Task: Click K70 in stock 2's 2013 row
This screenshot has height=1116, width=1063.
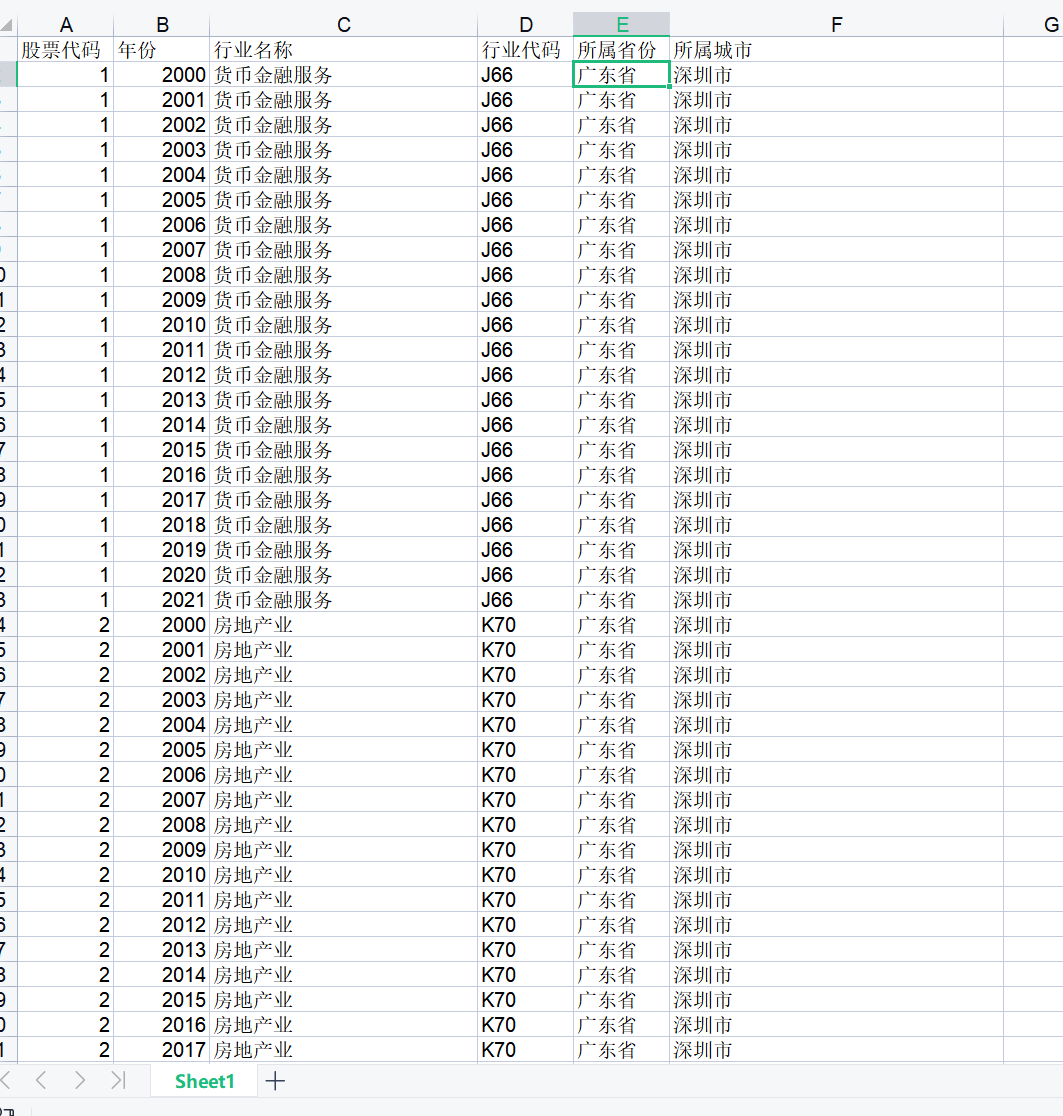Action: coord(526,949)
